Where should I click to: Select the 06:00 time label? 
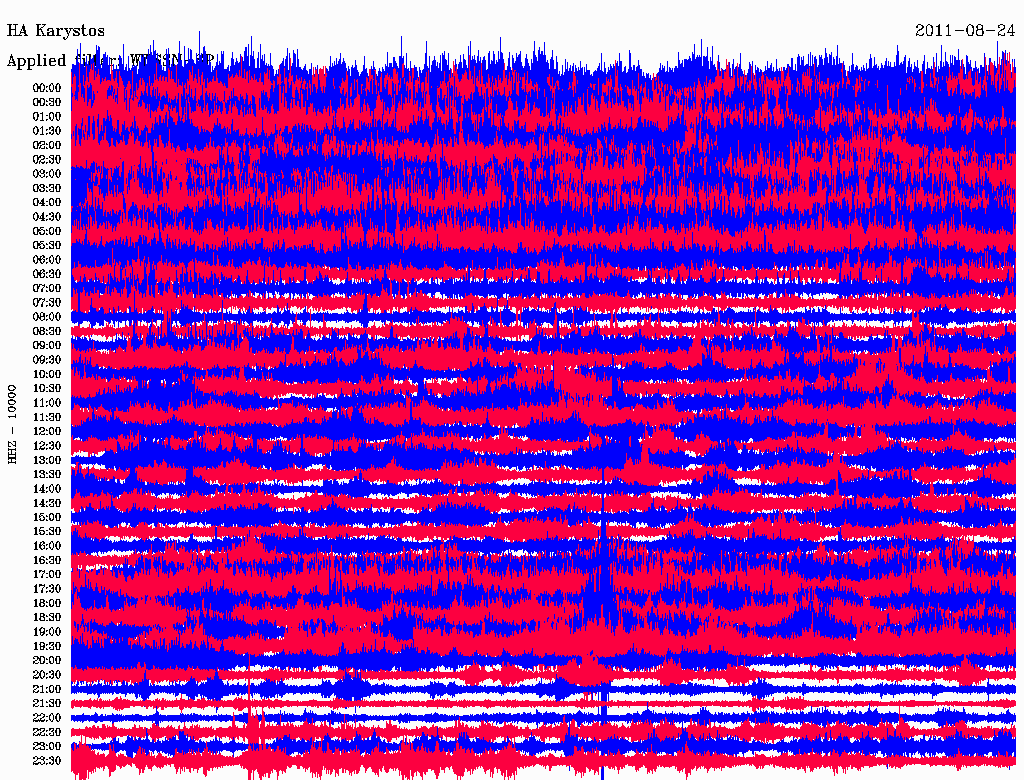click(47, 260)
